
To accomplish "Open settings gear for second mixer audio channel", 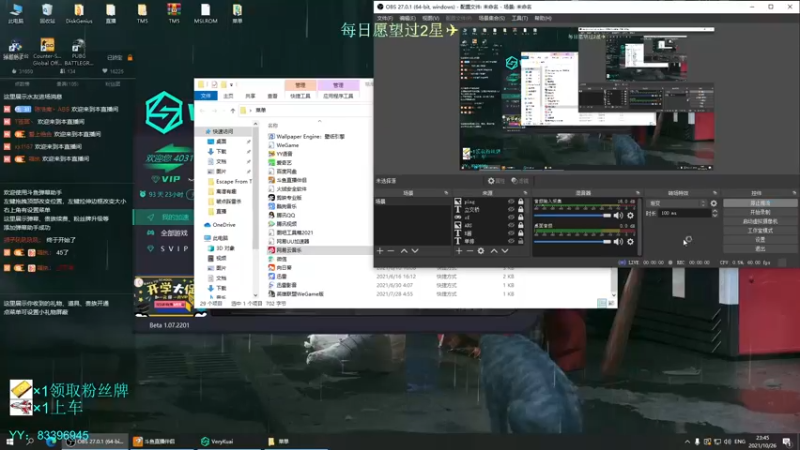I will [631, 241].
